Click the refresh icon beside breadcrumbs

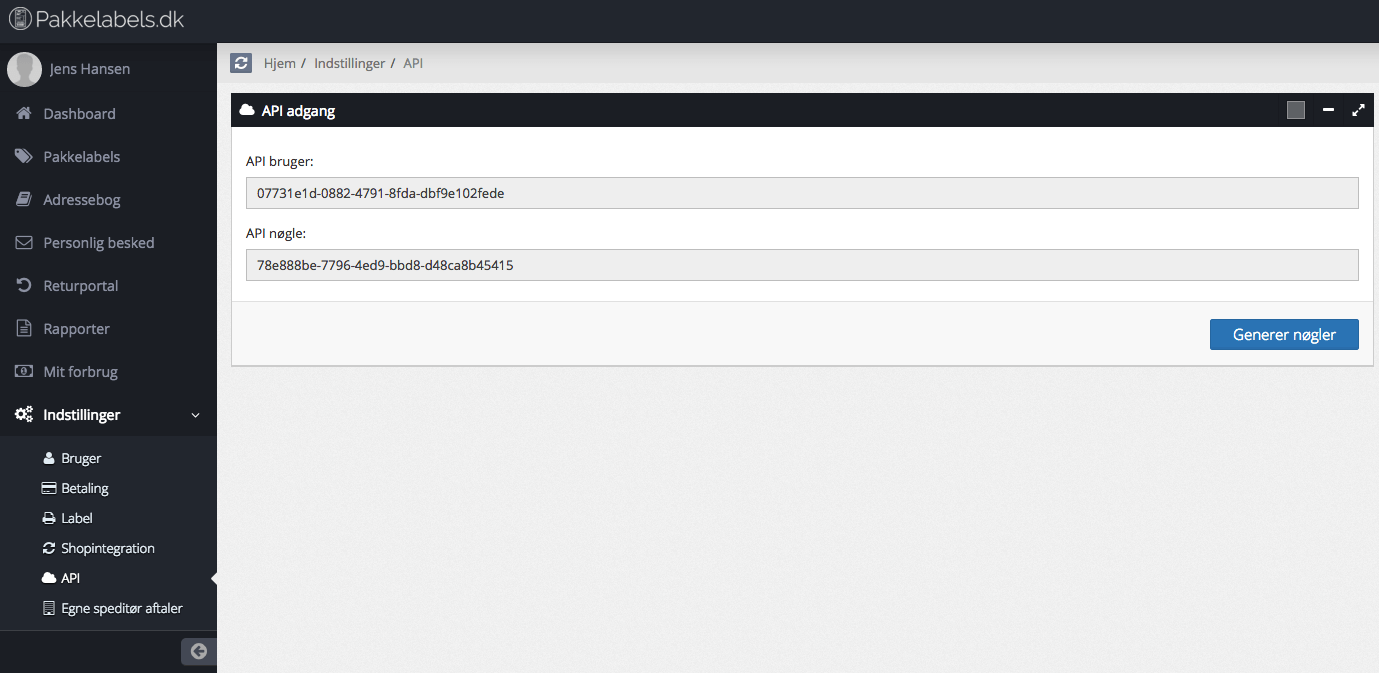(x=241, y=63)
